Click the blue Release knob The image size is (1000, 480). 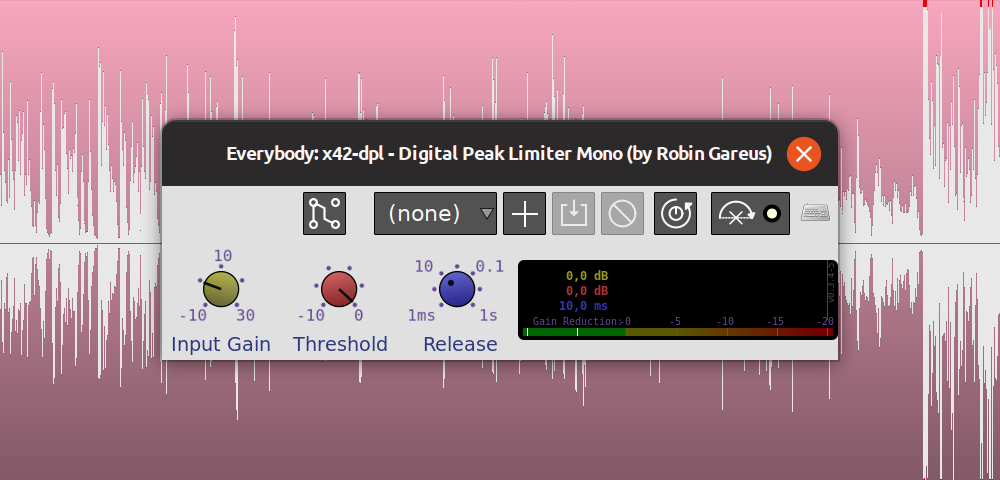(457, 289)
